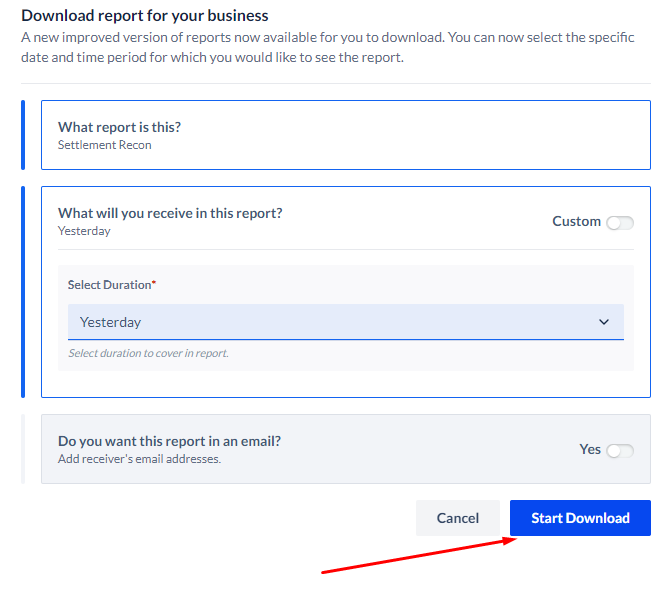Viewport: 659px width, 595px height.
Task: Expand the "Do you want this report in an email?" section
Action: pos(345,449)
